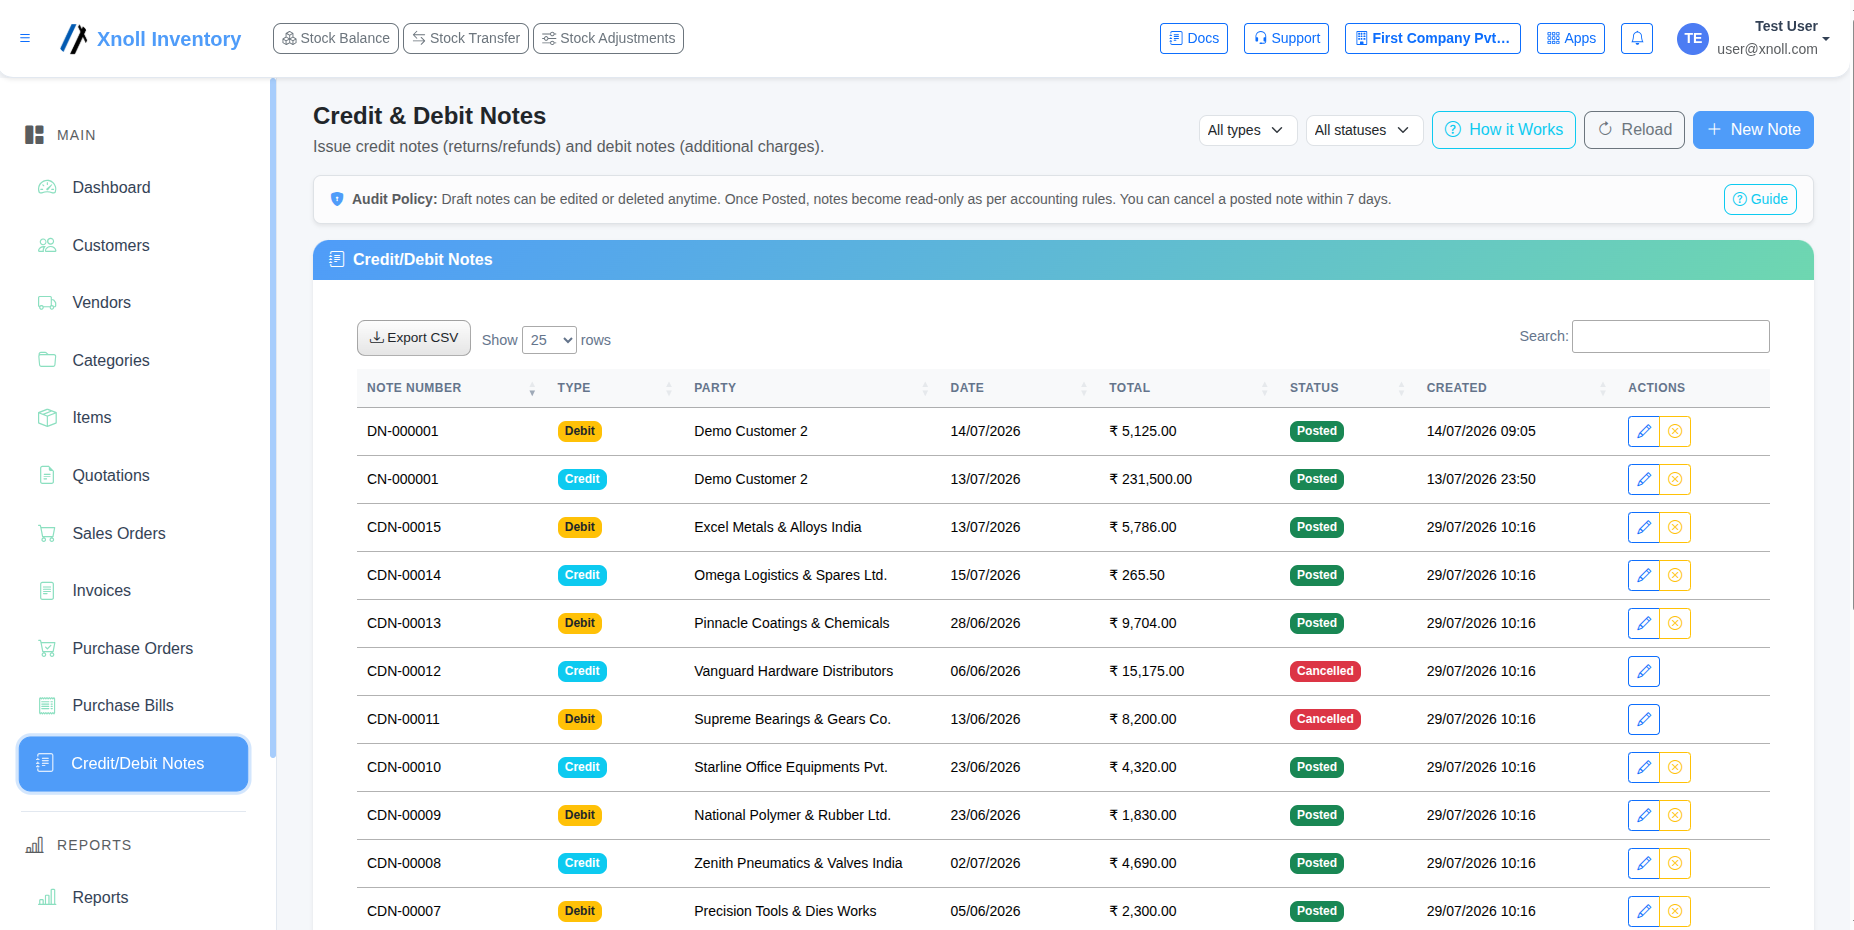The image size is (1854, 930).
Task: Sort table by Status column
Action: click(x=1348, y=388)
